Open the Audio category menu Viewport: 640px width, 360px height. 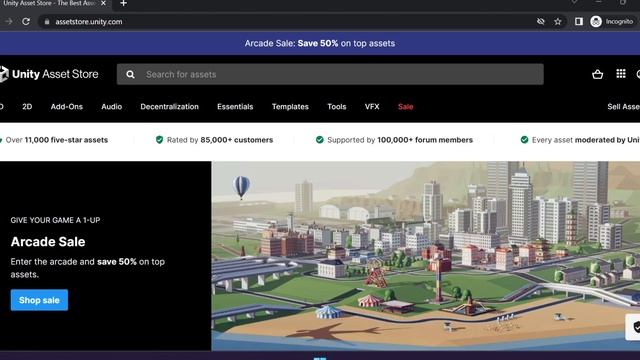tap(111, 107)
